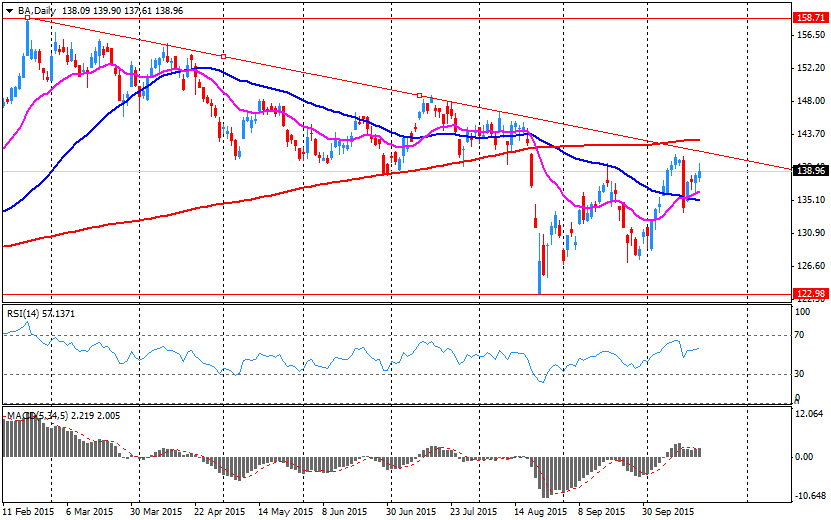Viewport: 831px width, 520px height.
Task: Click the 22 Apr 2015 date label
Action: [219, 512]
